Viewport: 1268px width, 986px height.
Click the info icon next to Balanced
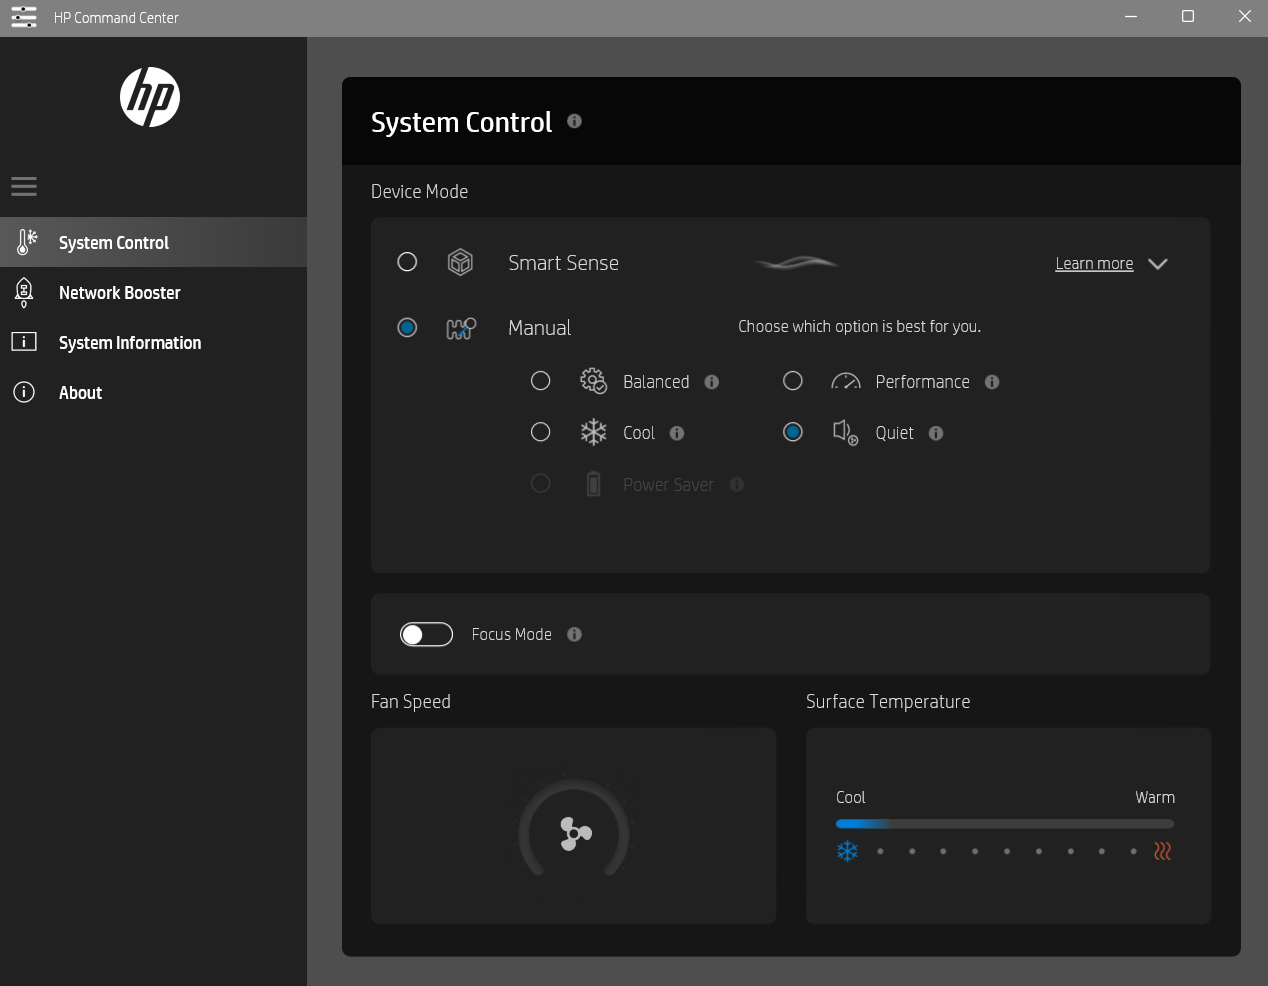coord(712,382)
